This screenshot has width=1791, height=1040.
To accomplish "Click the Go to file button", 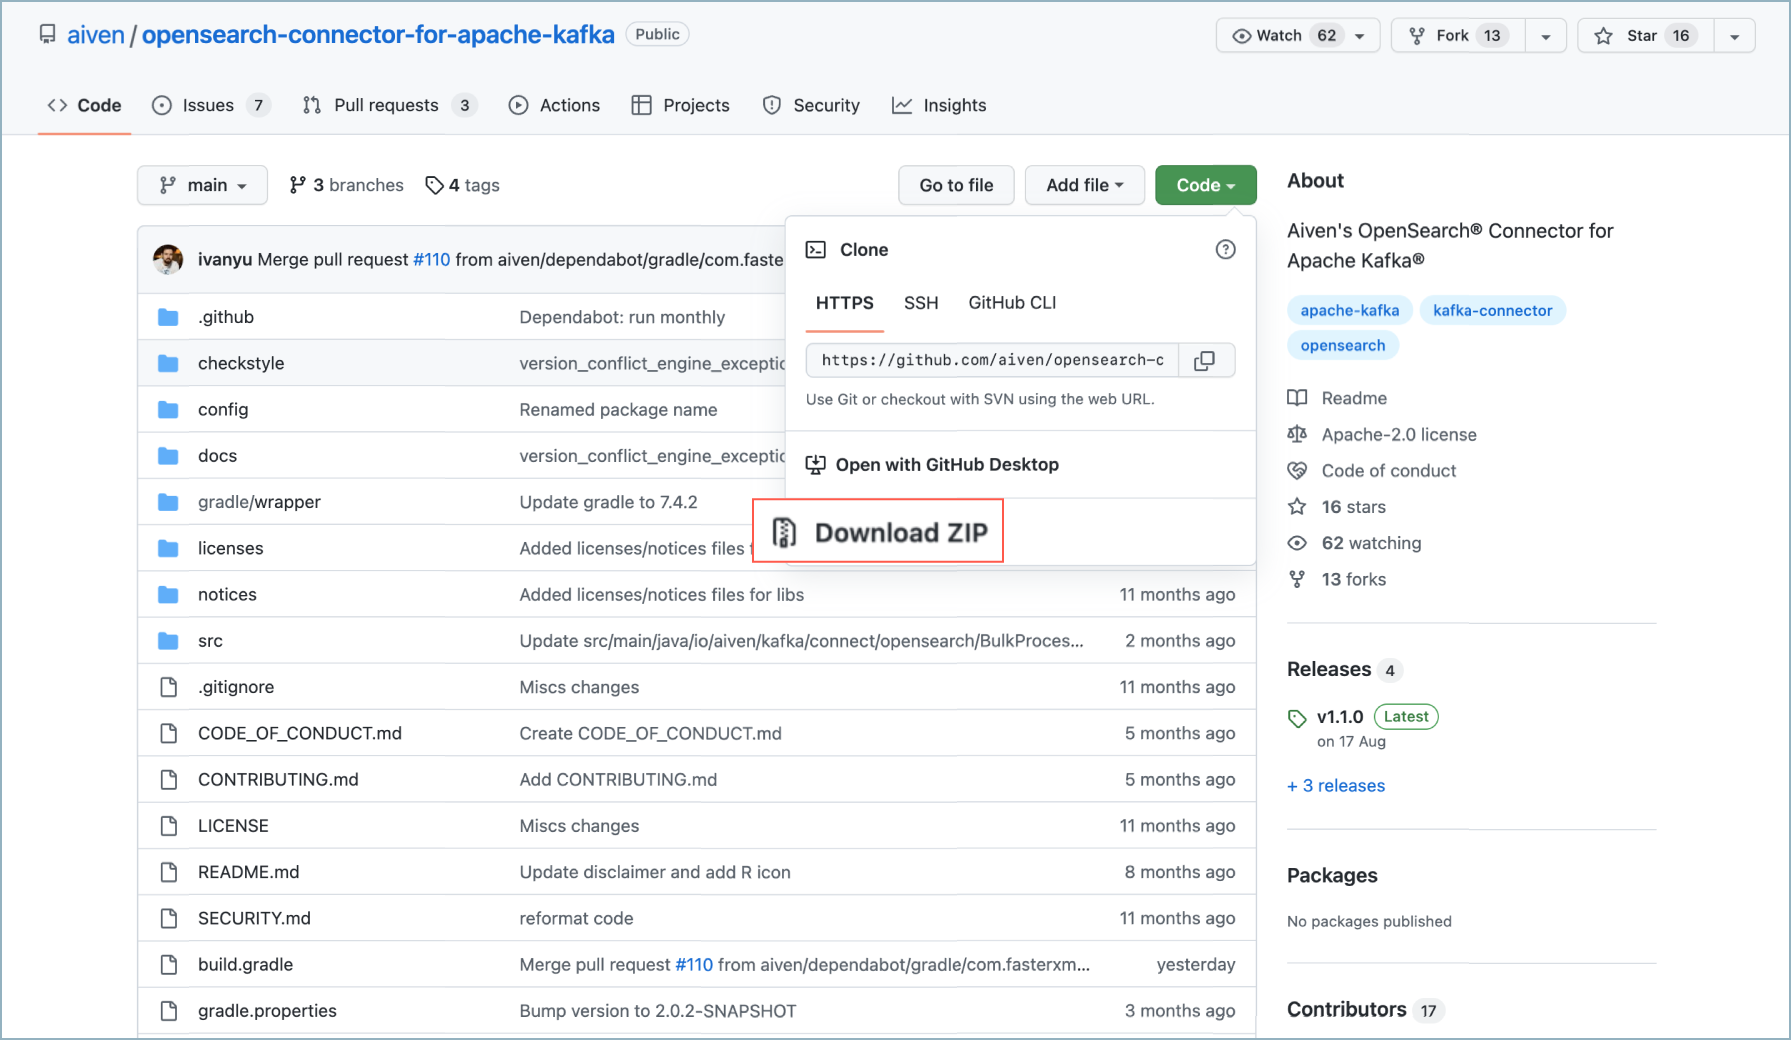I will 956,185.
